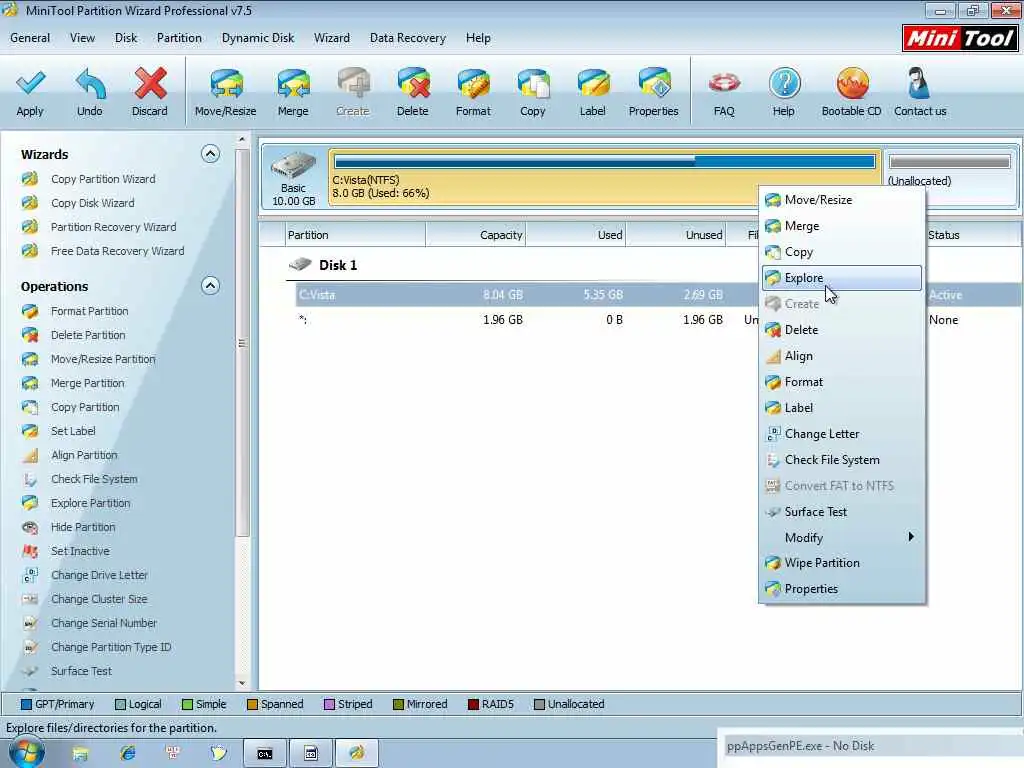
Task: Choose Move/Resize Partition operation
Action: pos(103,359)
